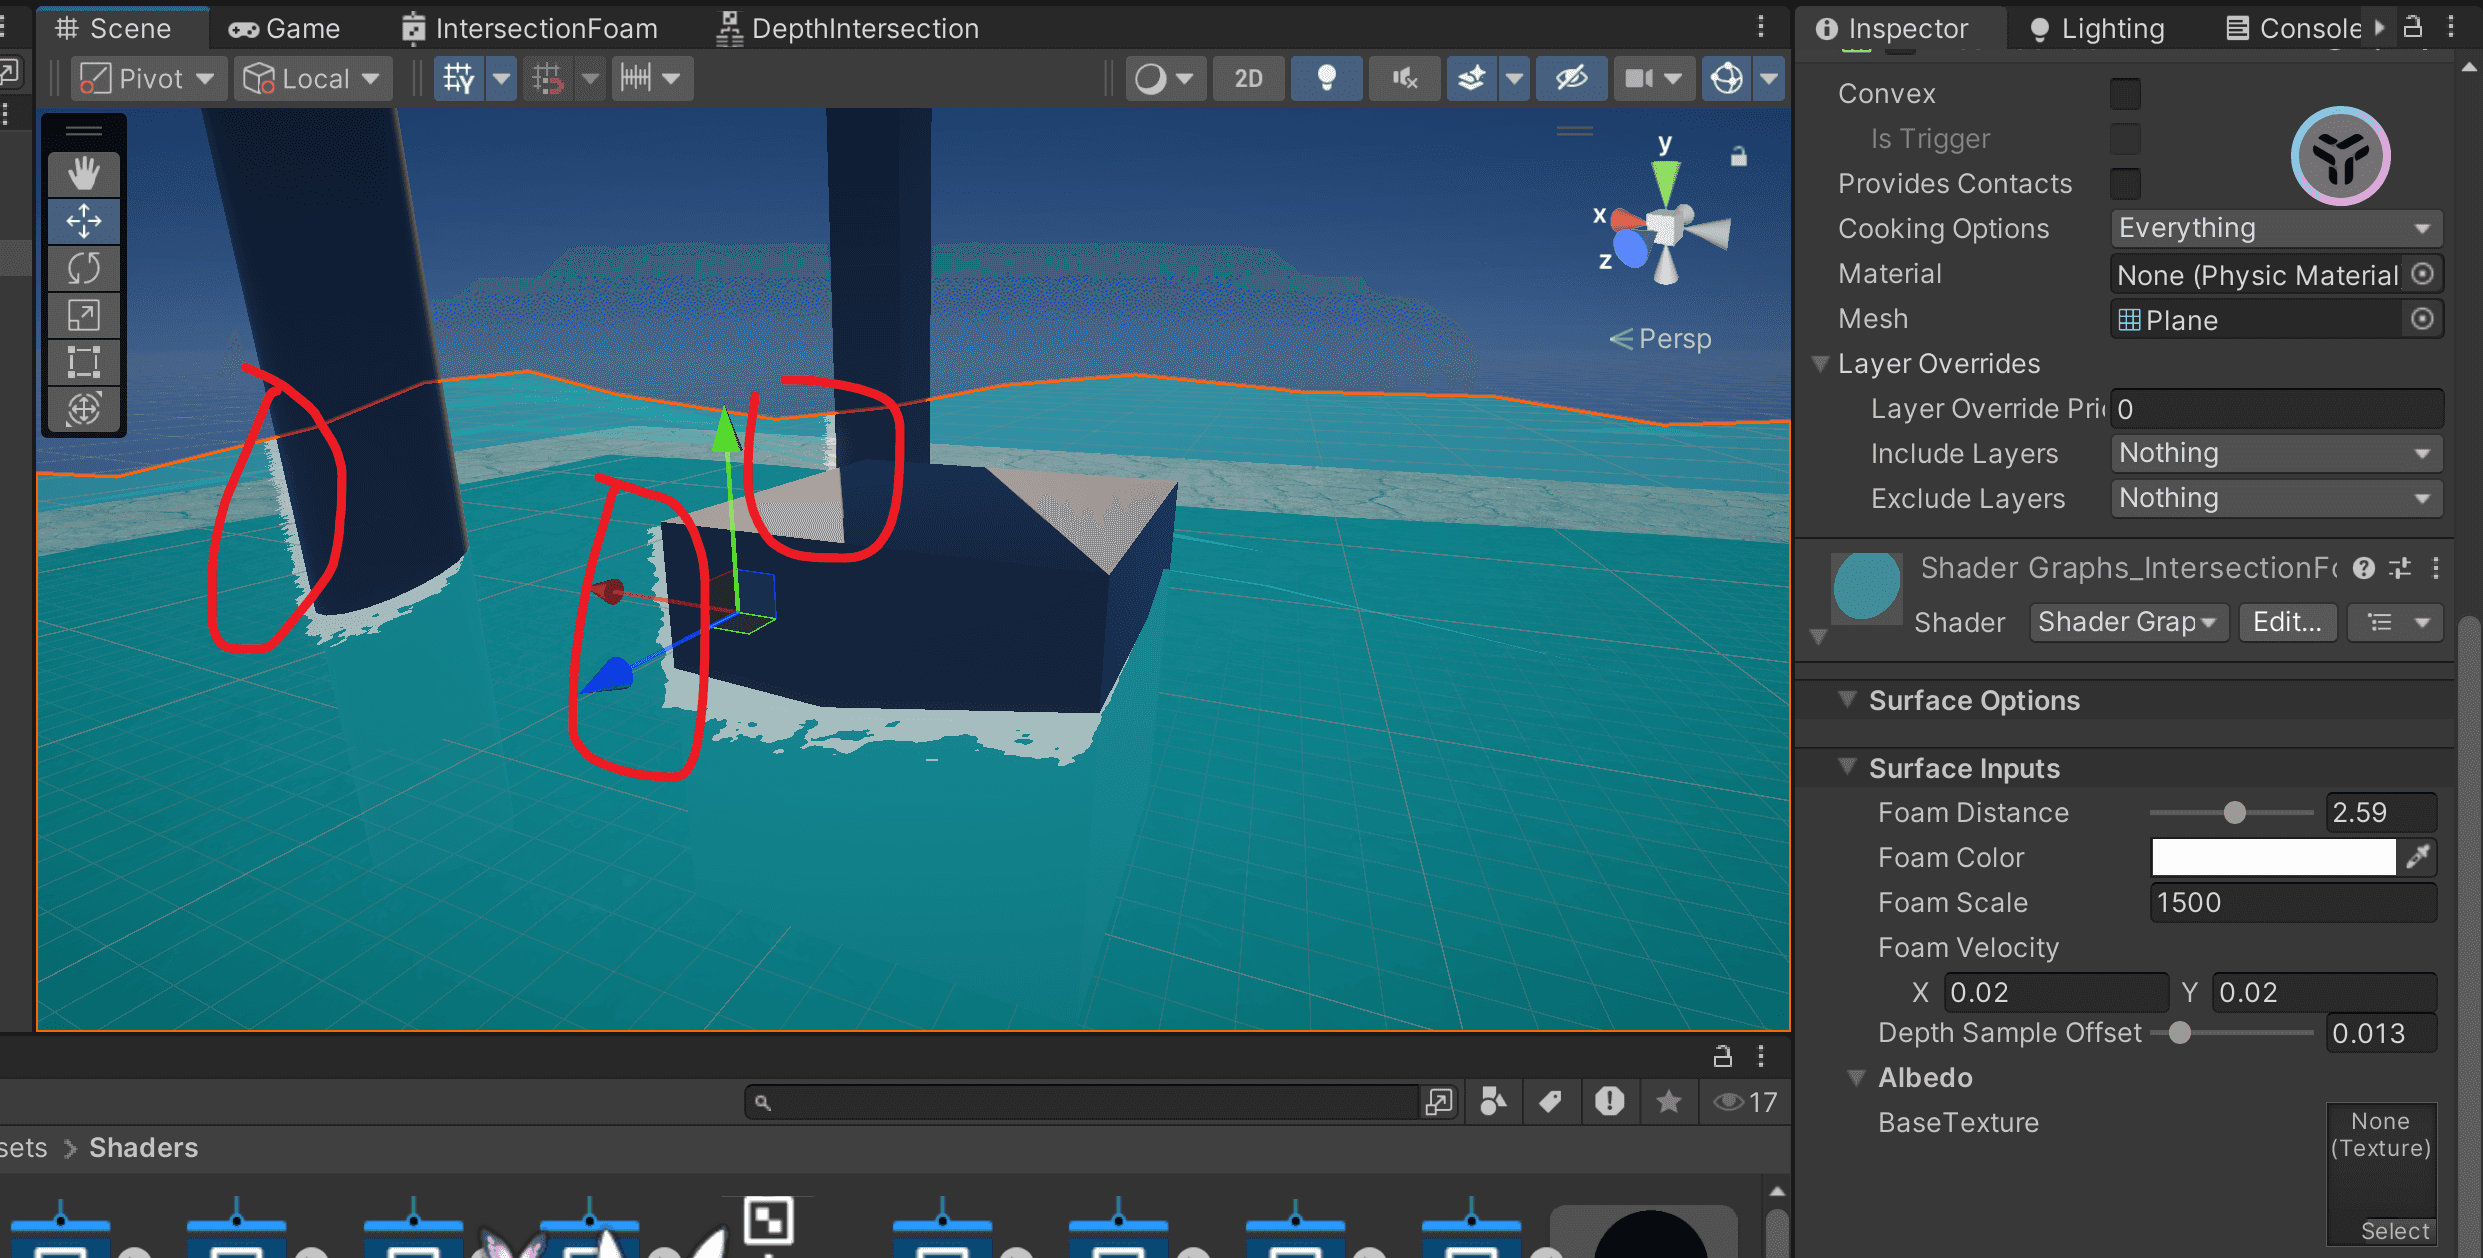Select the Move tool
2483x1258 pixels.
click(x=84, y=221)
